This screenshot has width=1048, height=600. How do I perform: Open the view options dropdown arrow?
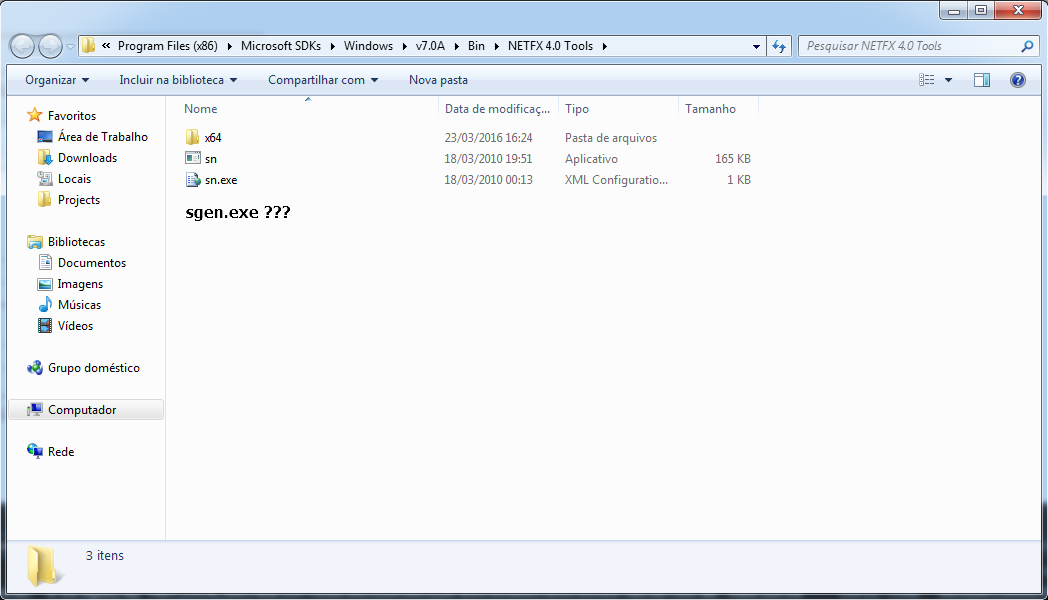[x=948, y=80]
